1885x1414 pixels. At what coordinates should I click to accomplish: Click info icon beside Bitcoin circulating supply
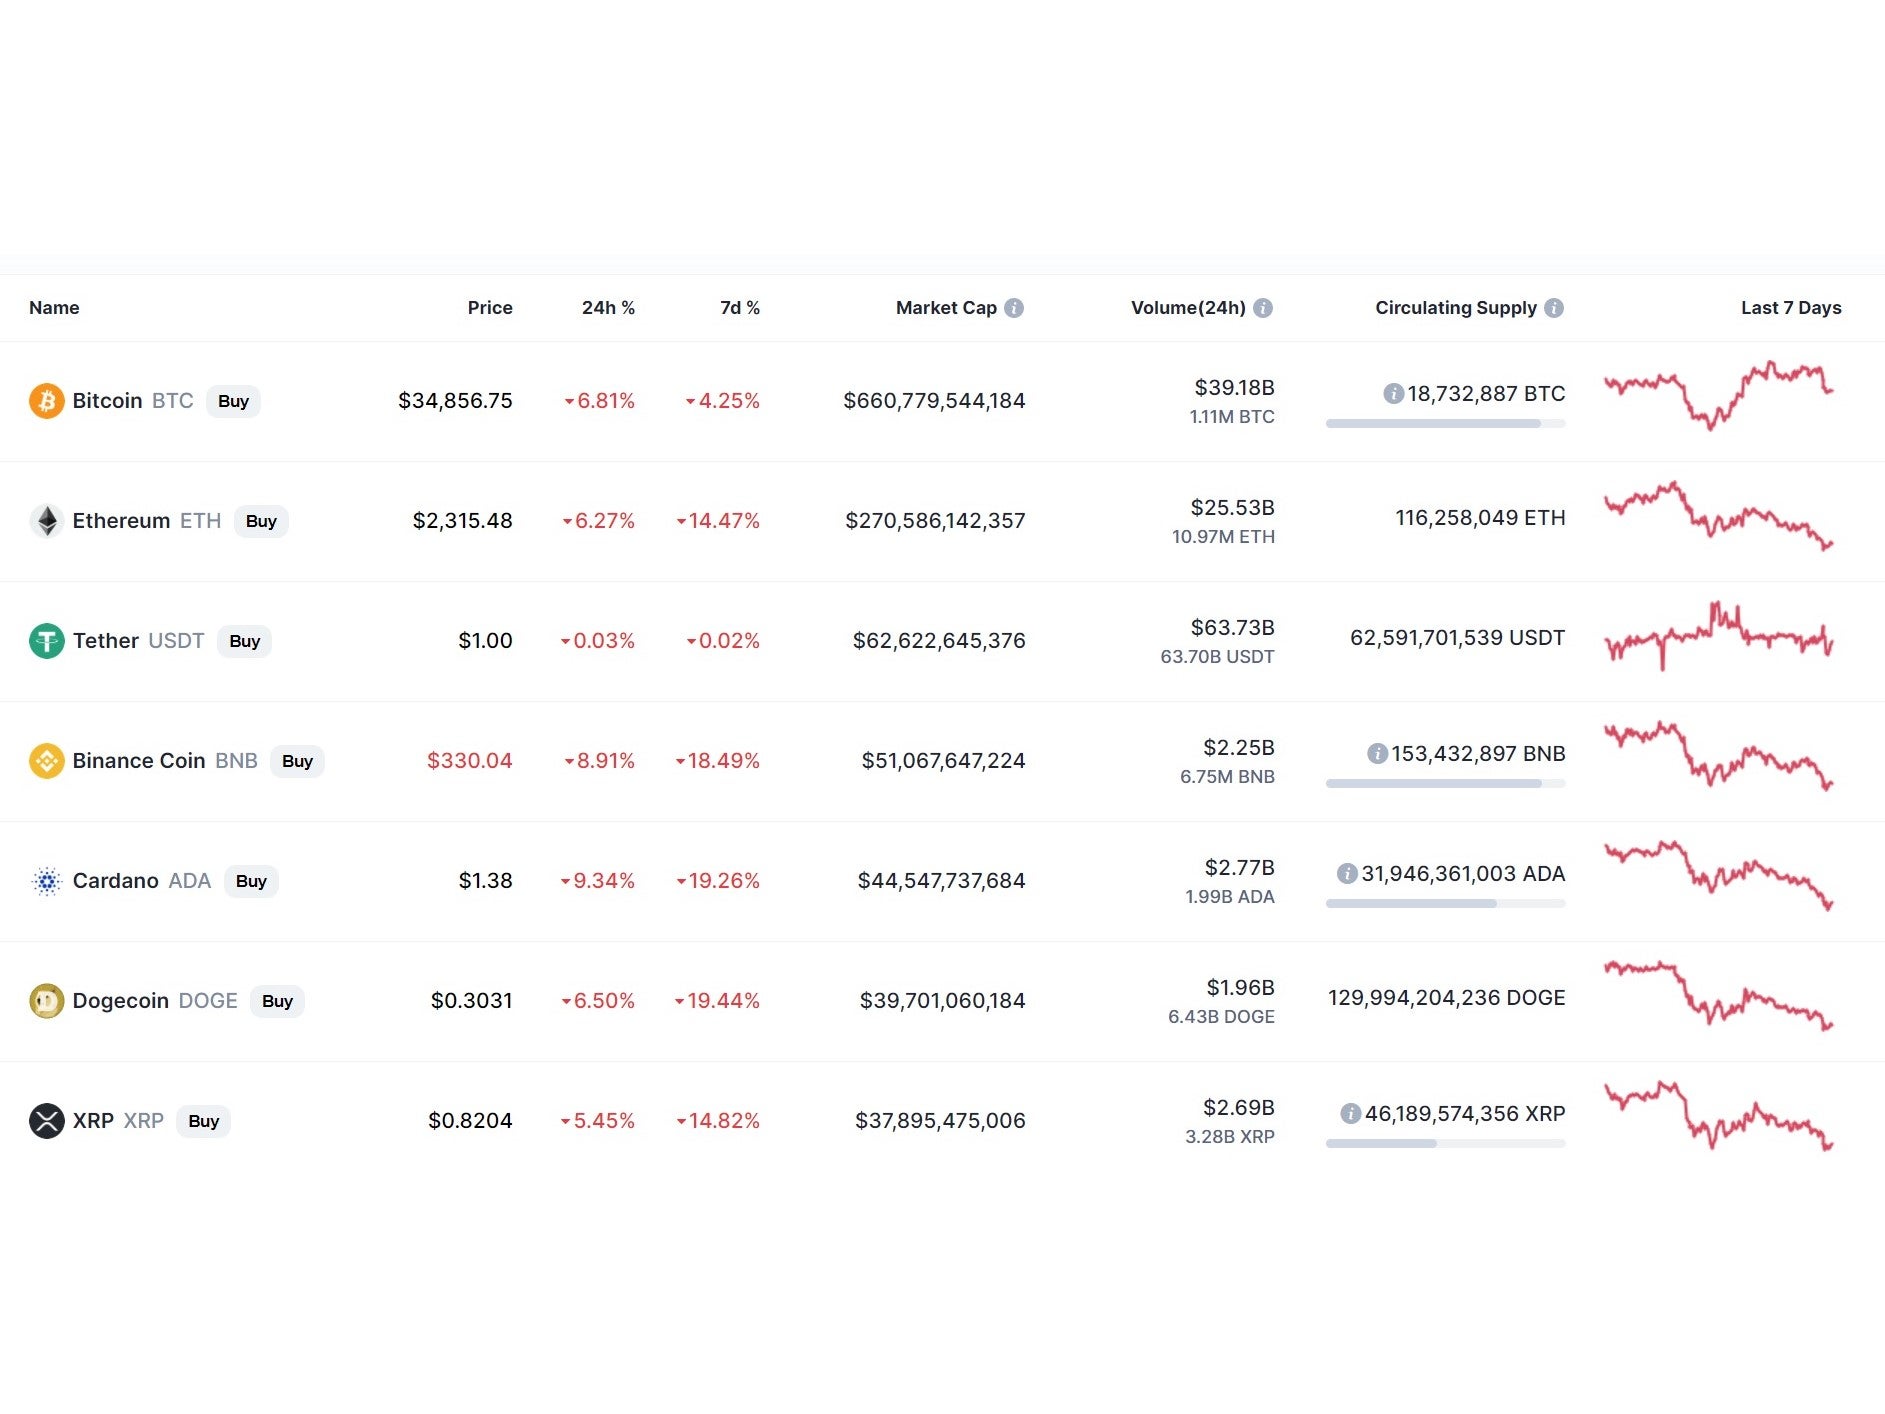tap(1393, 394)
